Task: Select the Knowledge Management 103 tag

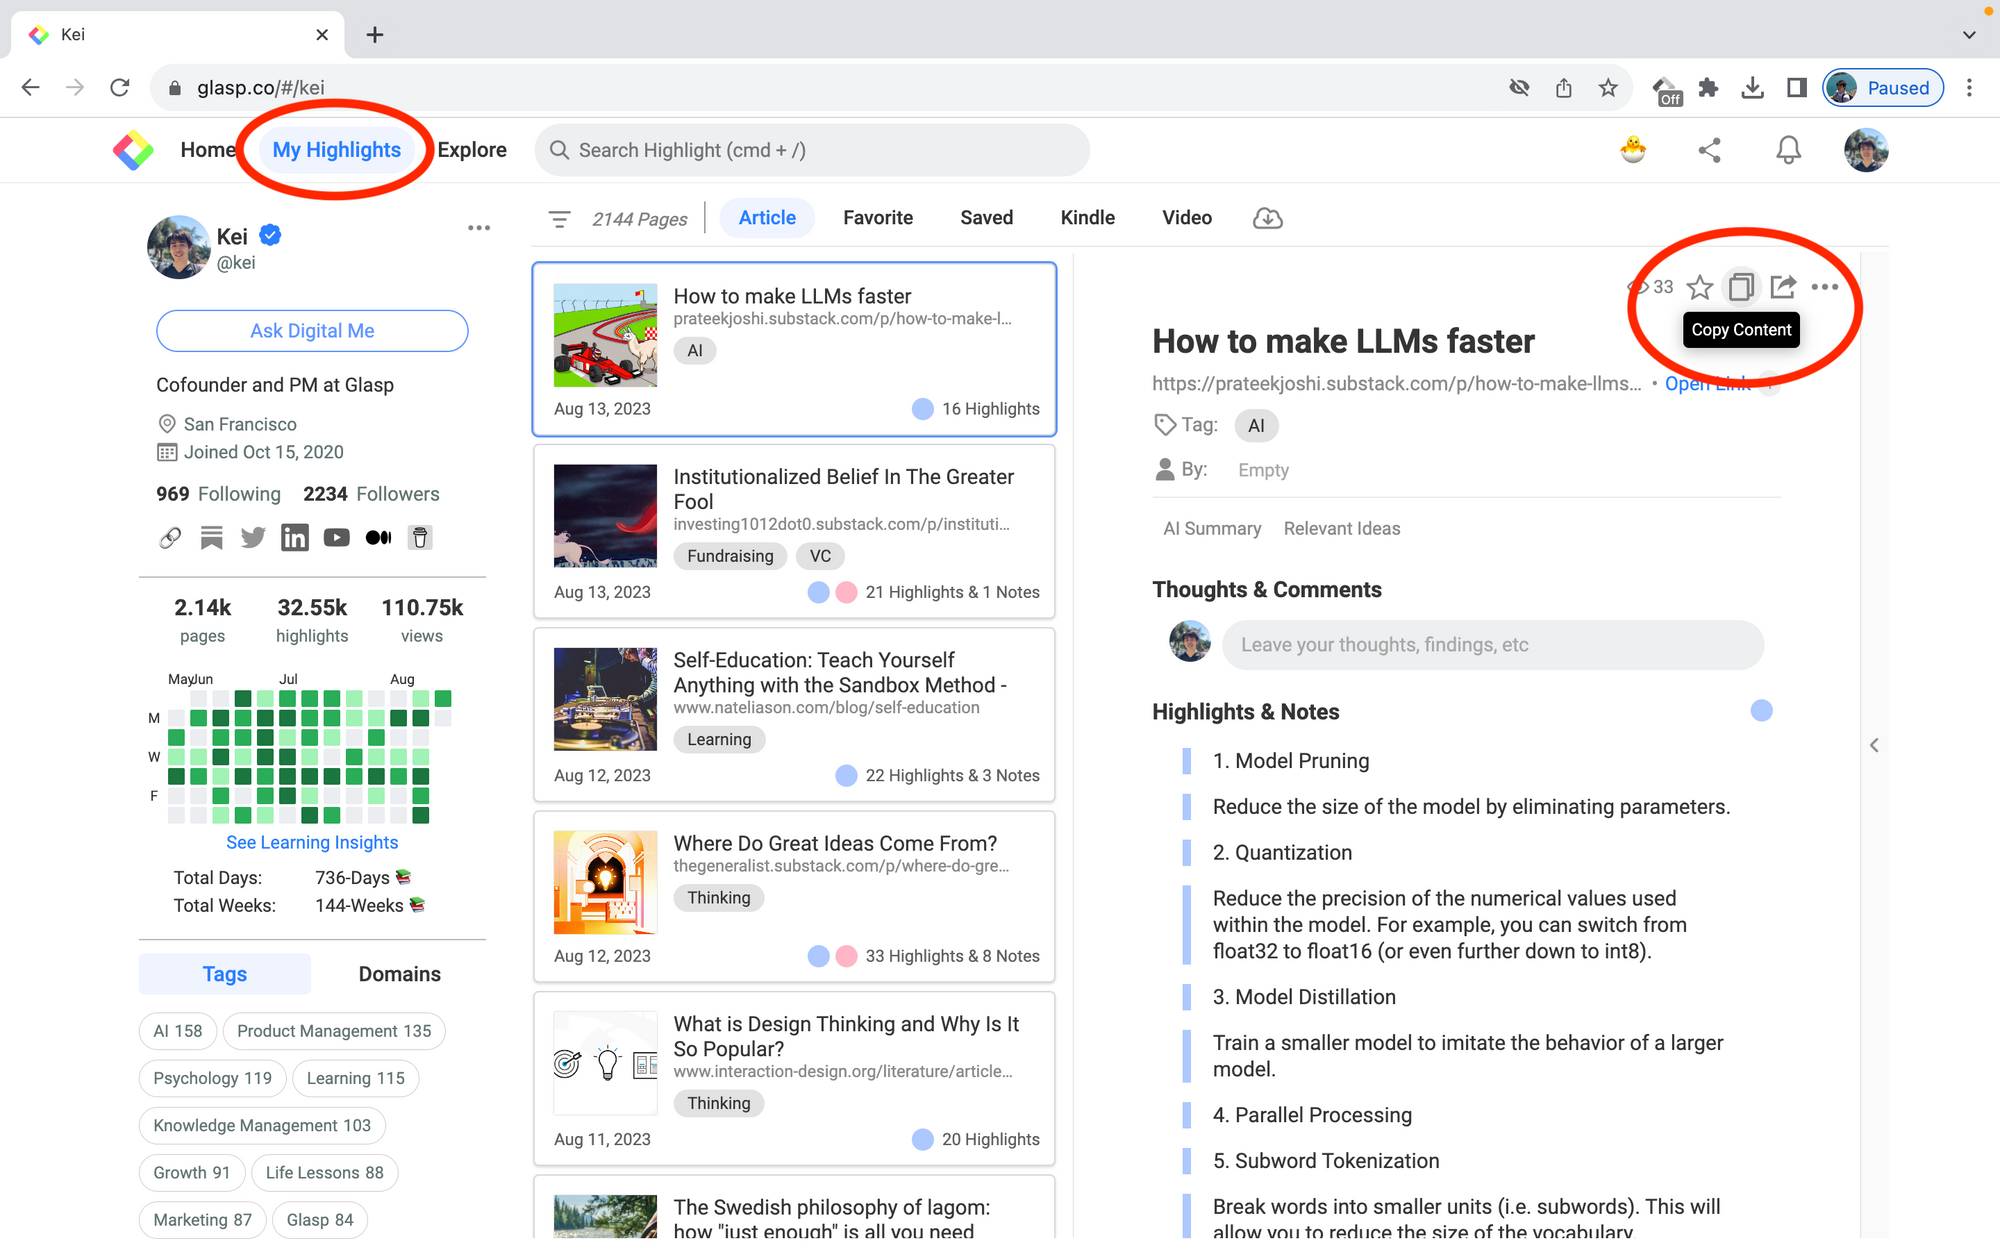Action: pos(262,1125)
